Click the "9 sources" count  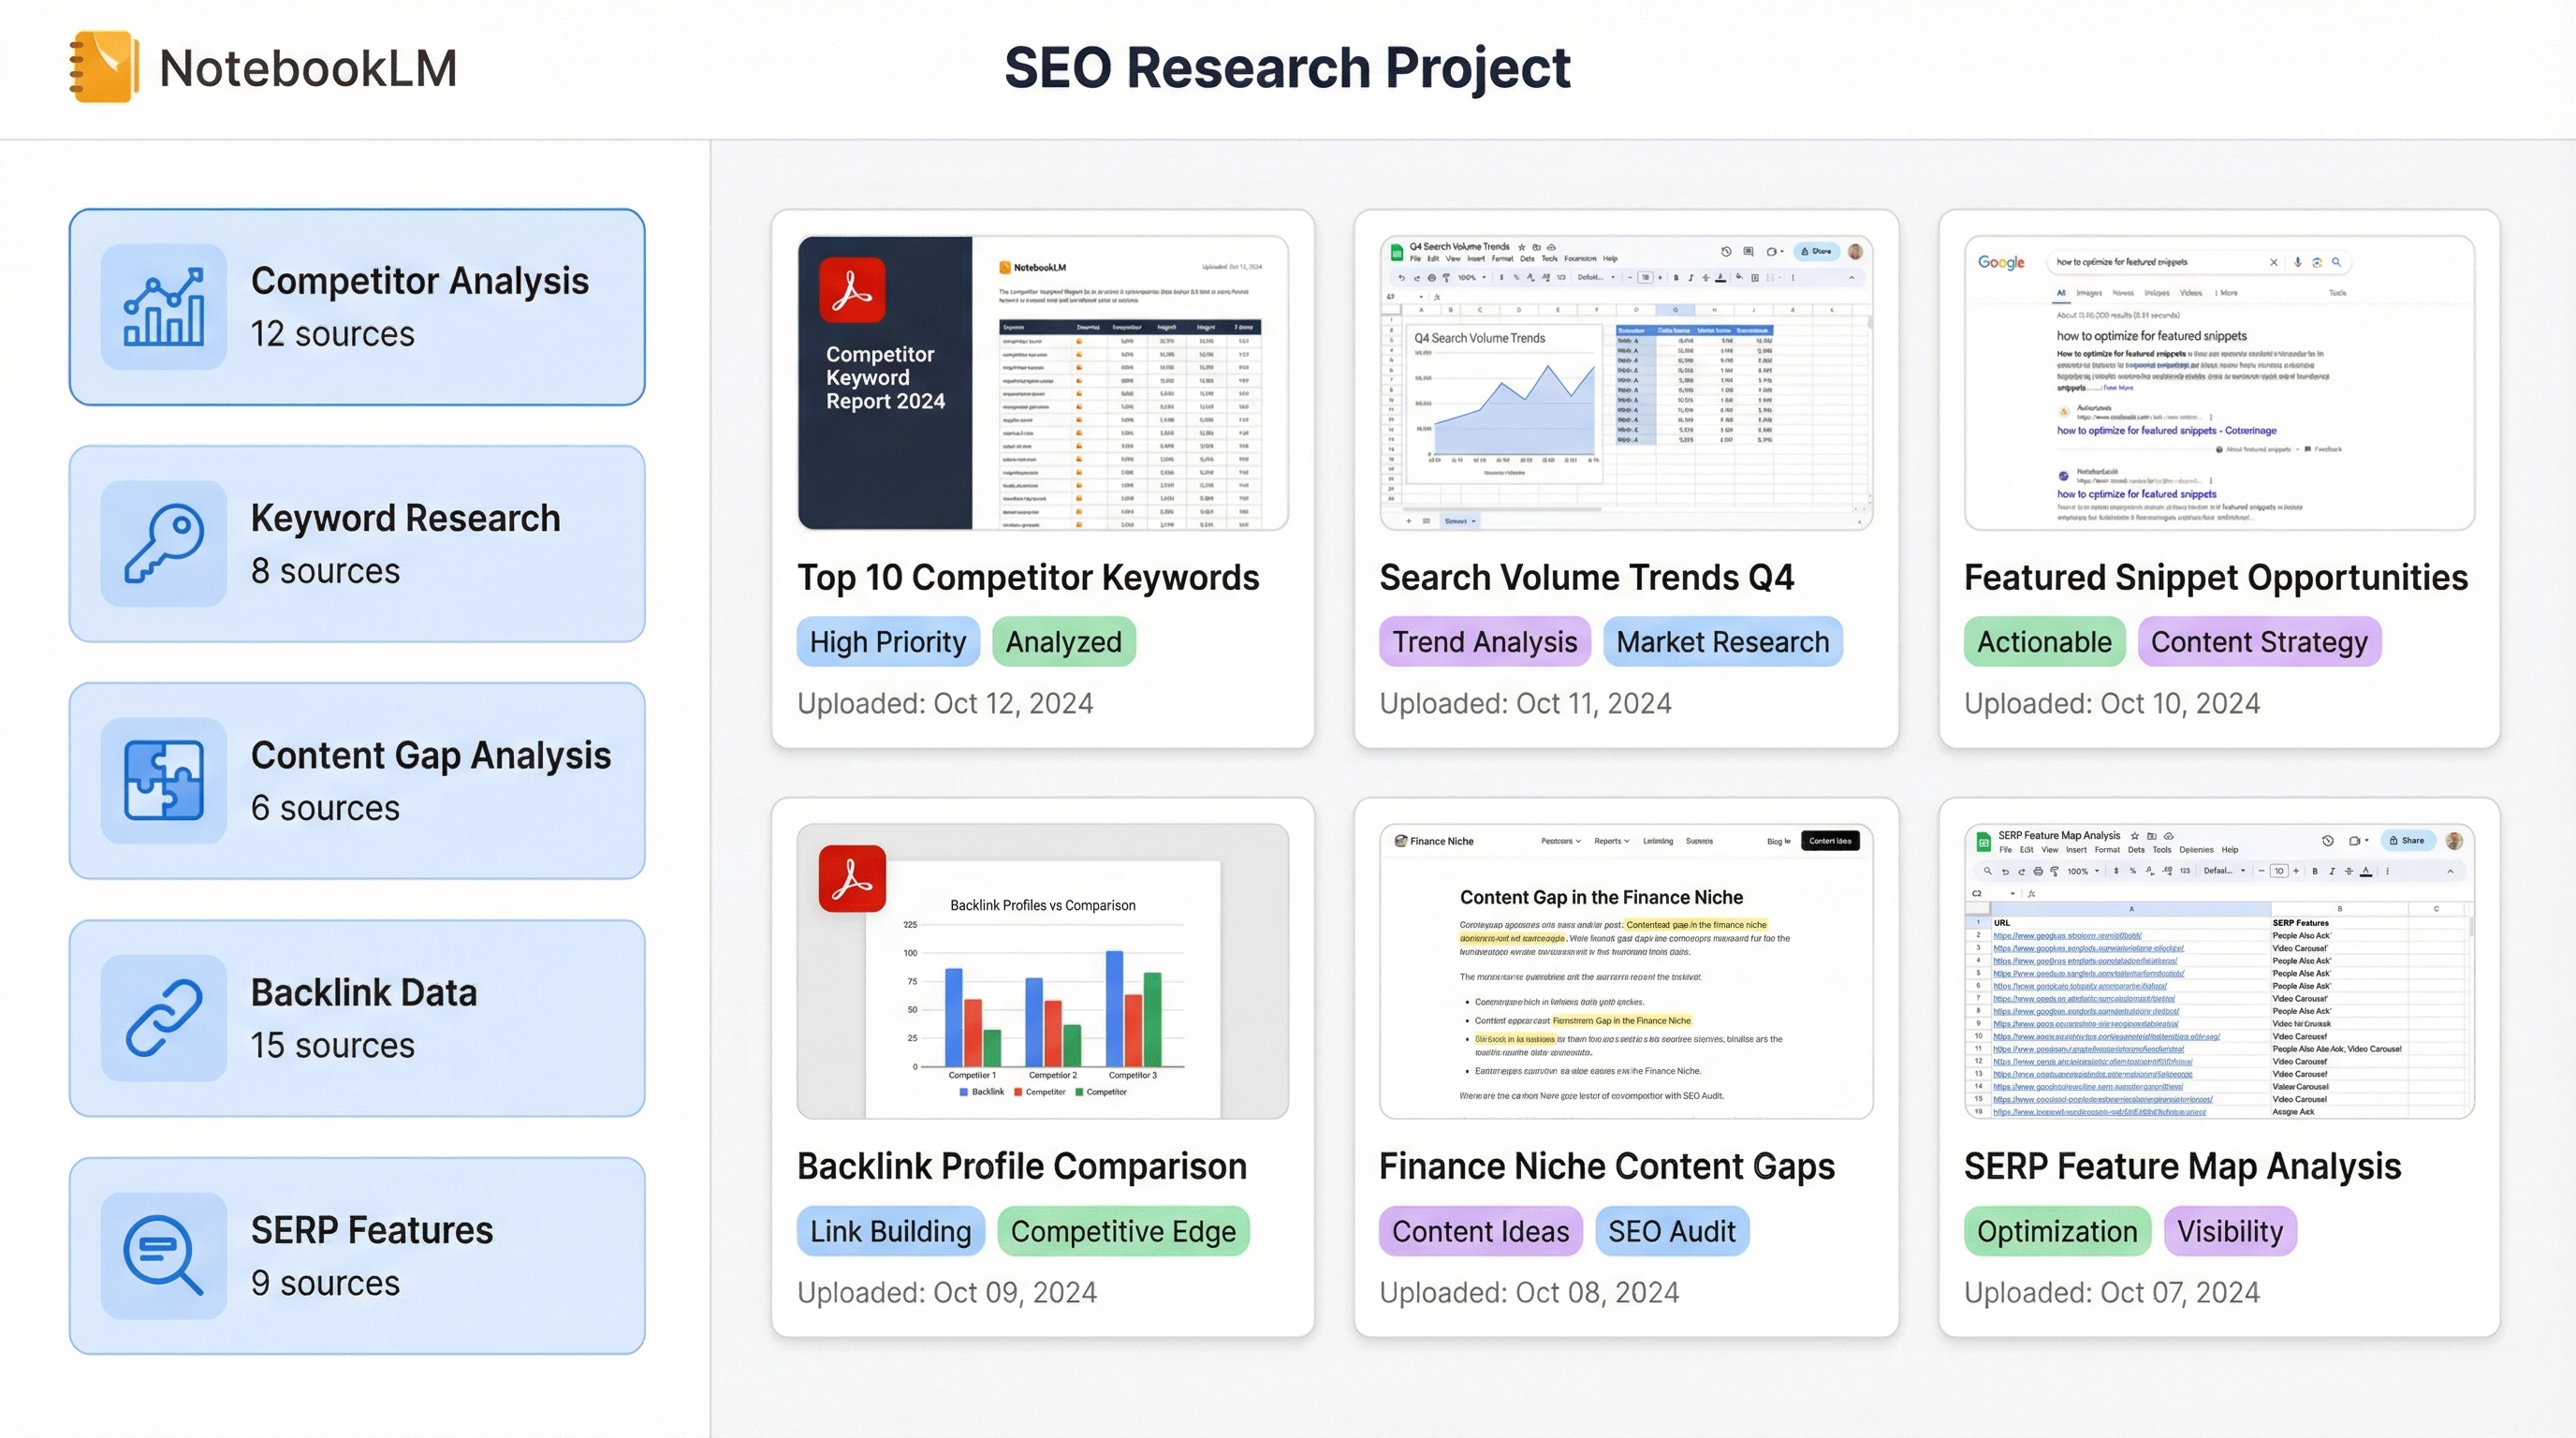click(325, 1283)
